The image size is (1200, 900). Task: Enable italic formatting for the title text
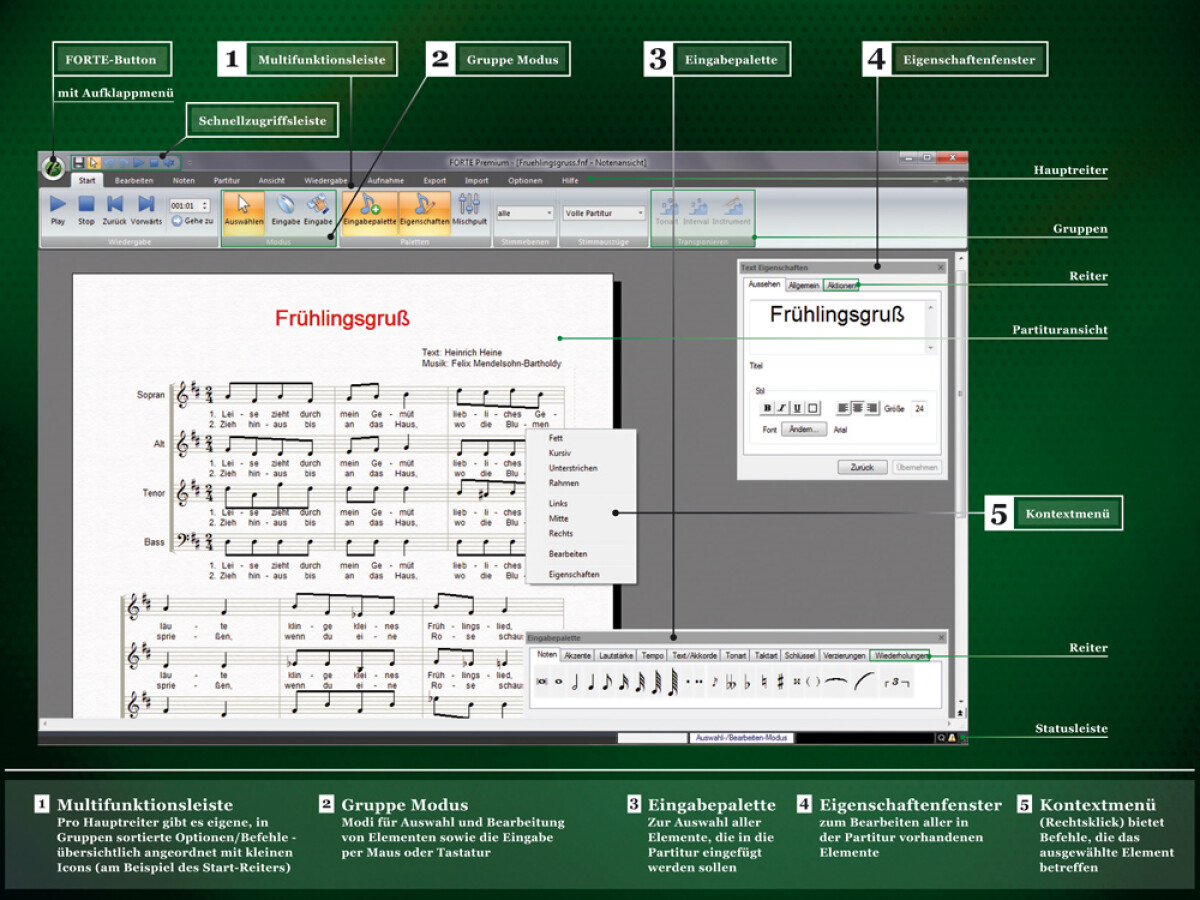coord(781,408)
